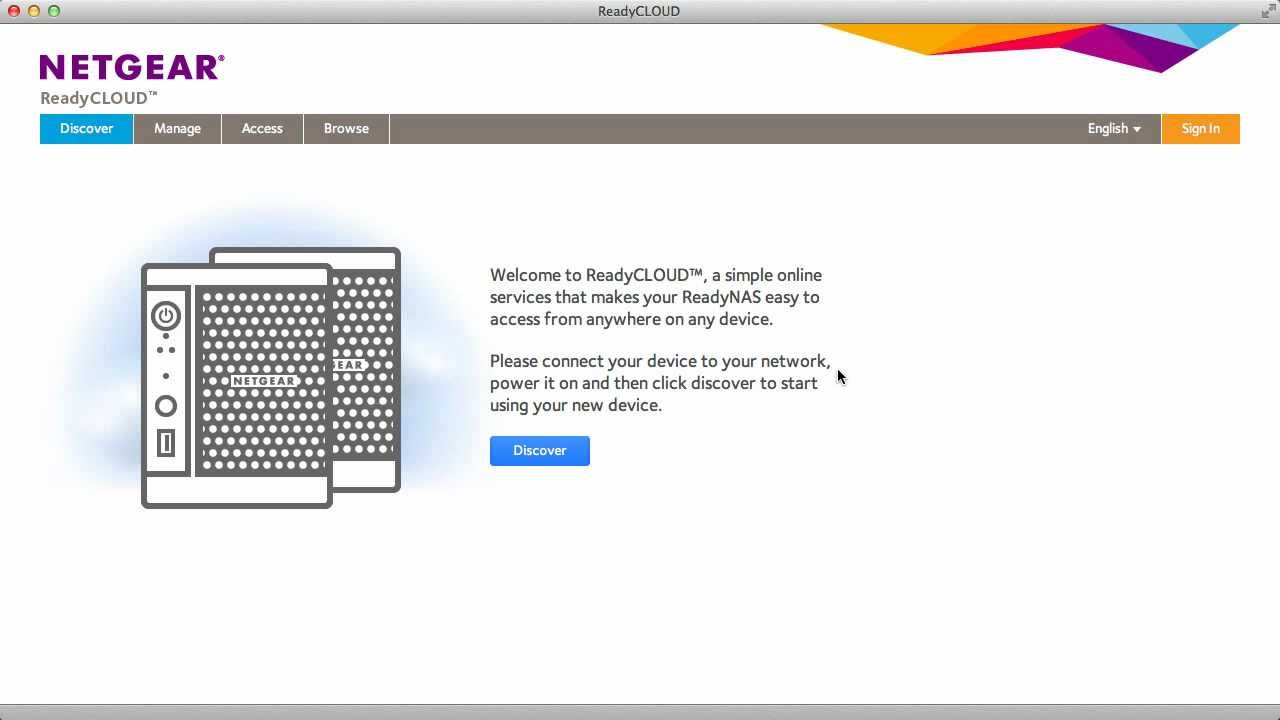Viewport: 1280px width, 720px height.
Task: Close the ReadyCLOUD window with red button
Action: (14, 11)
